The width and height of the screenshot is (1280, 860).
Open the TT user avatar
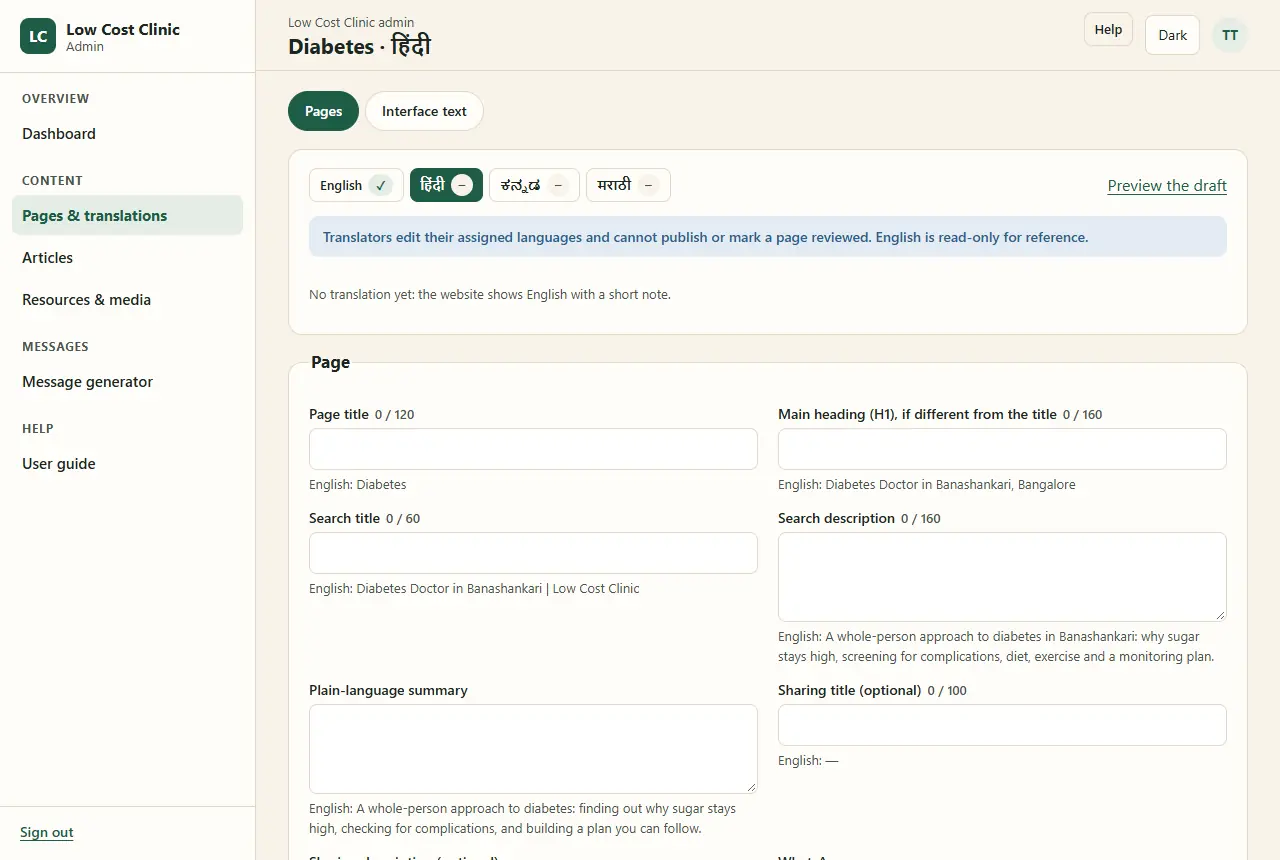(x=1230, y=35)
